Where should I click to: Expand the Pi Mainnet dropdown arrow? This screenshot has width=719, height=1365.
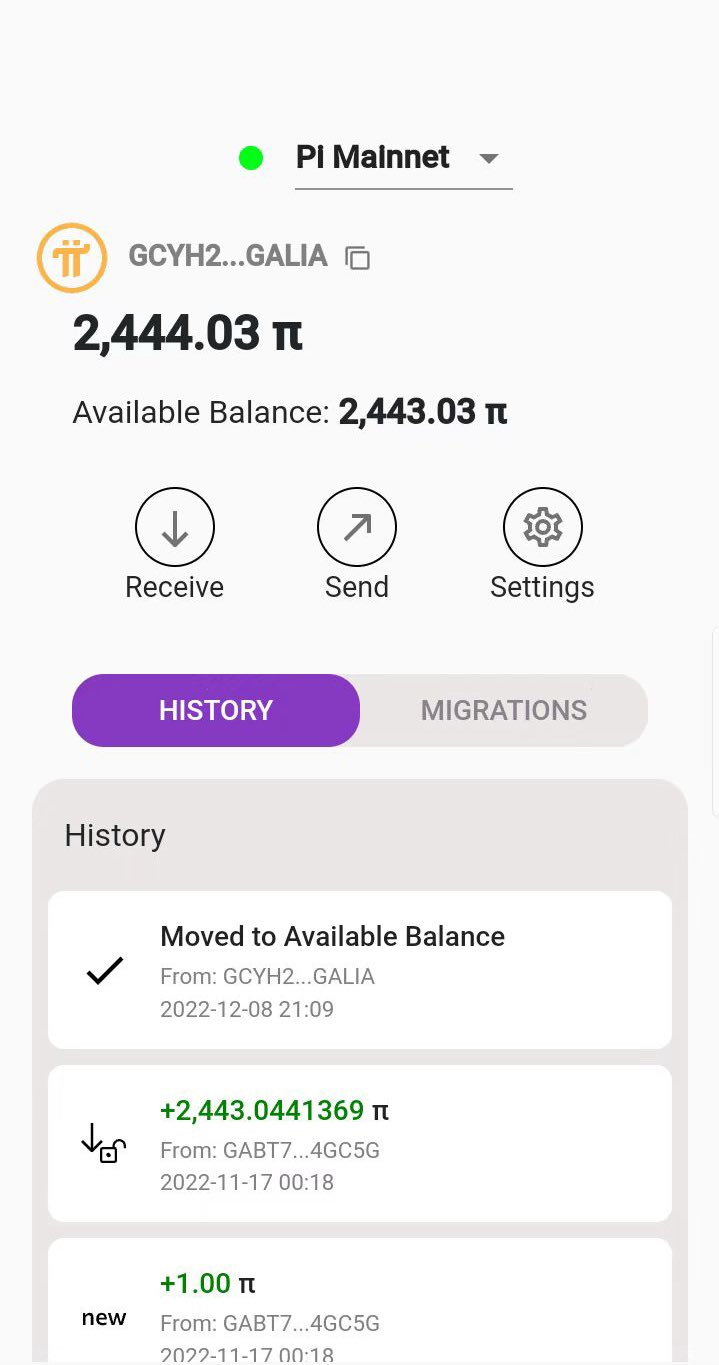[488, 158]
